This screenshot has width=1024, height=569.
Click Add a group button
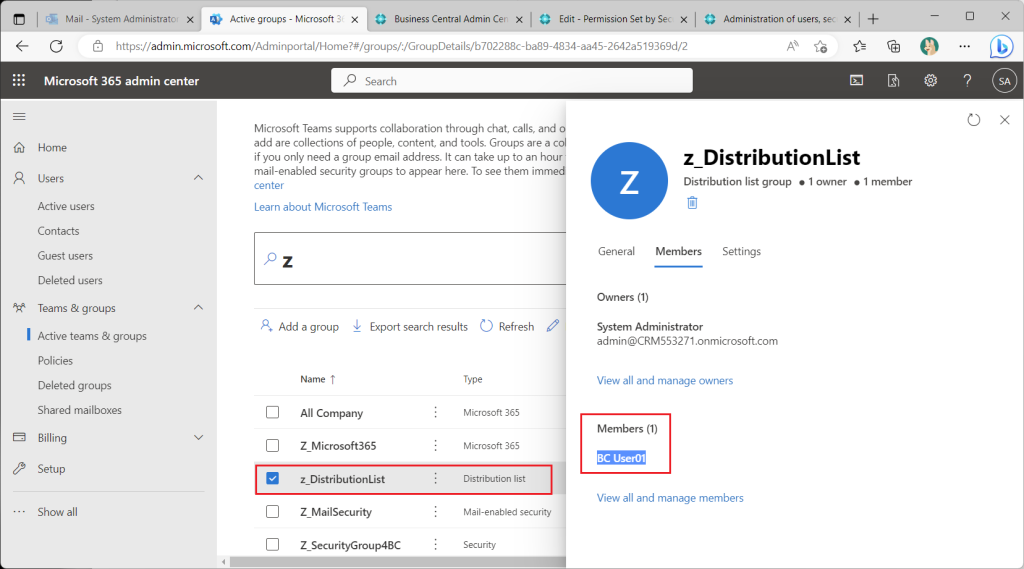point(300,326)
